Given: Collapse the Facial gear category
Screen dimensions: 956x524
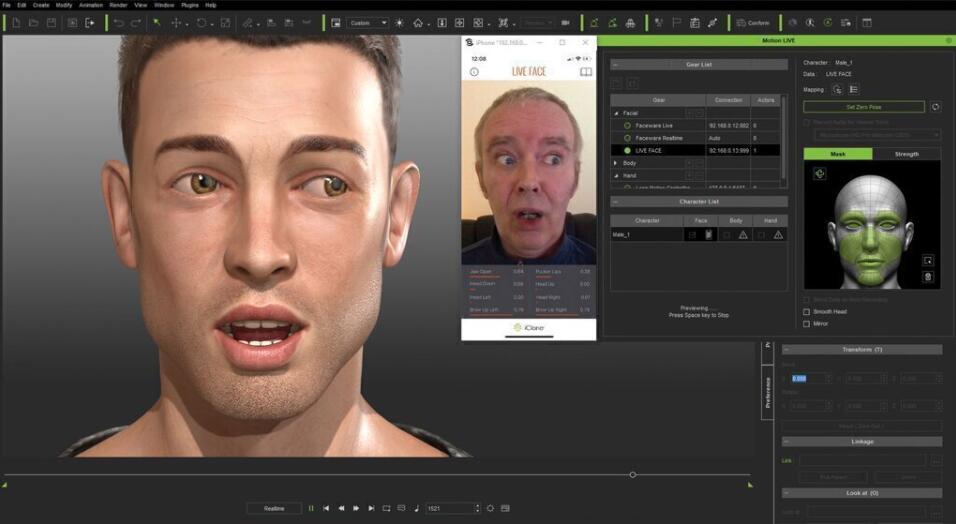Looking at the screenshot, I should (x=616, y=113).
